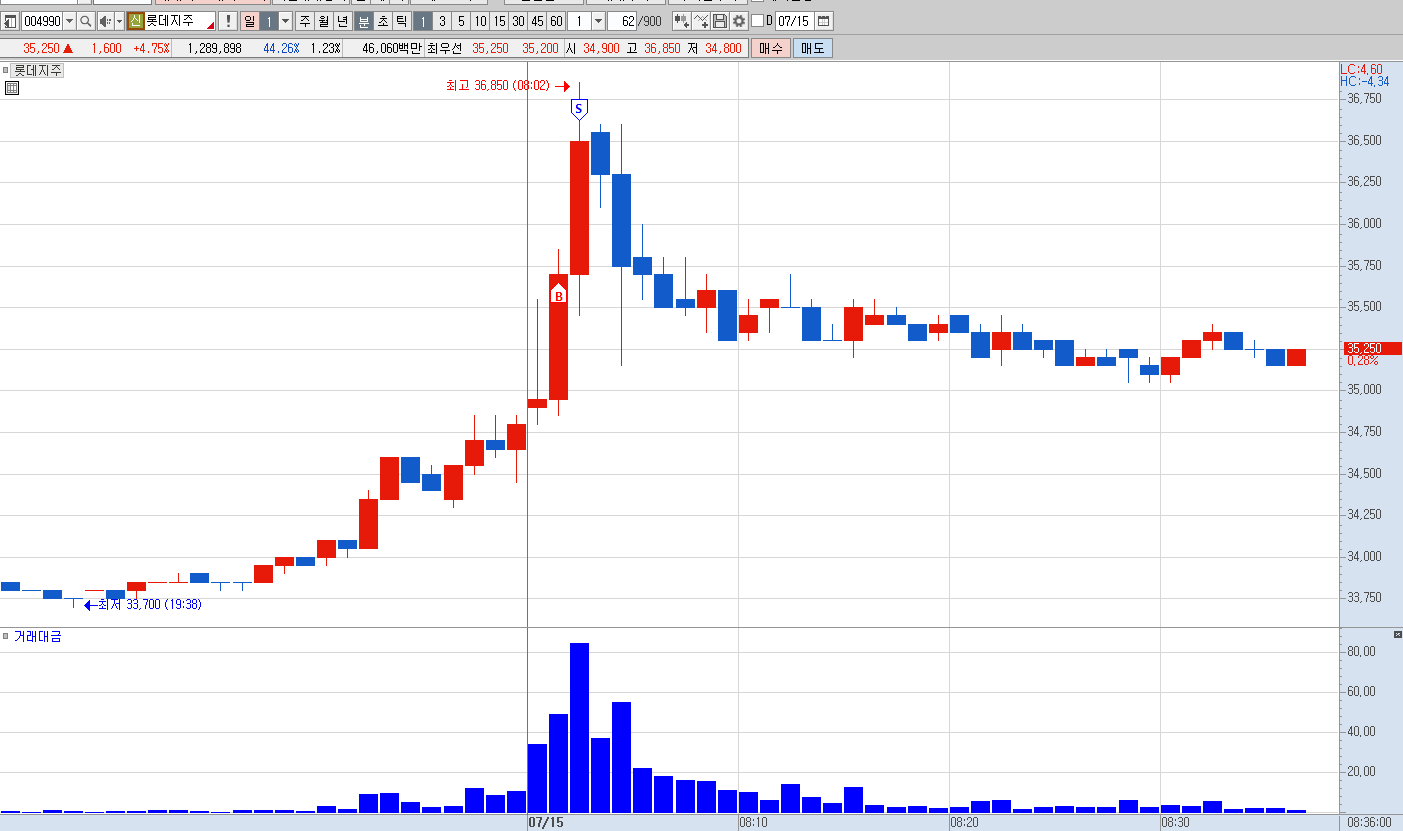Viewport: 1403px width, 831px height.
Task: Switch to the 분 (minute) chart period
Action: [x=364, y=21]
